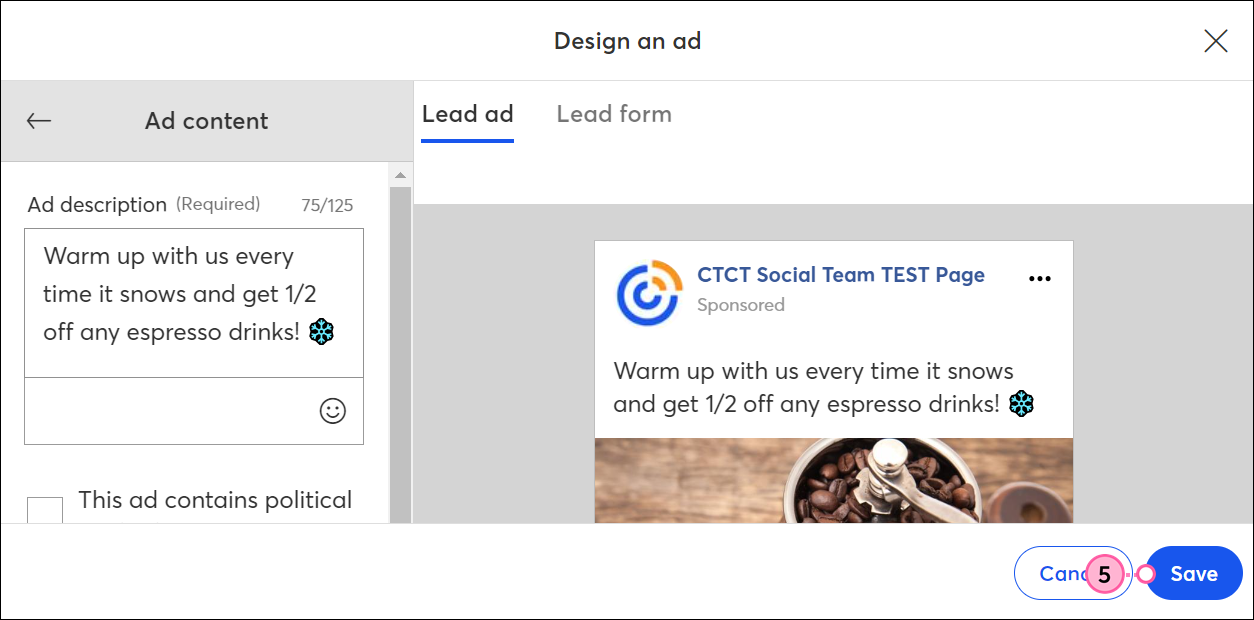Open CTCT Social Team TEST Page link
This screenshot has width=1254, height=620.
(x=841, y=275)
